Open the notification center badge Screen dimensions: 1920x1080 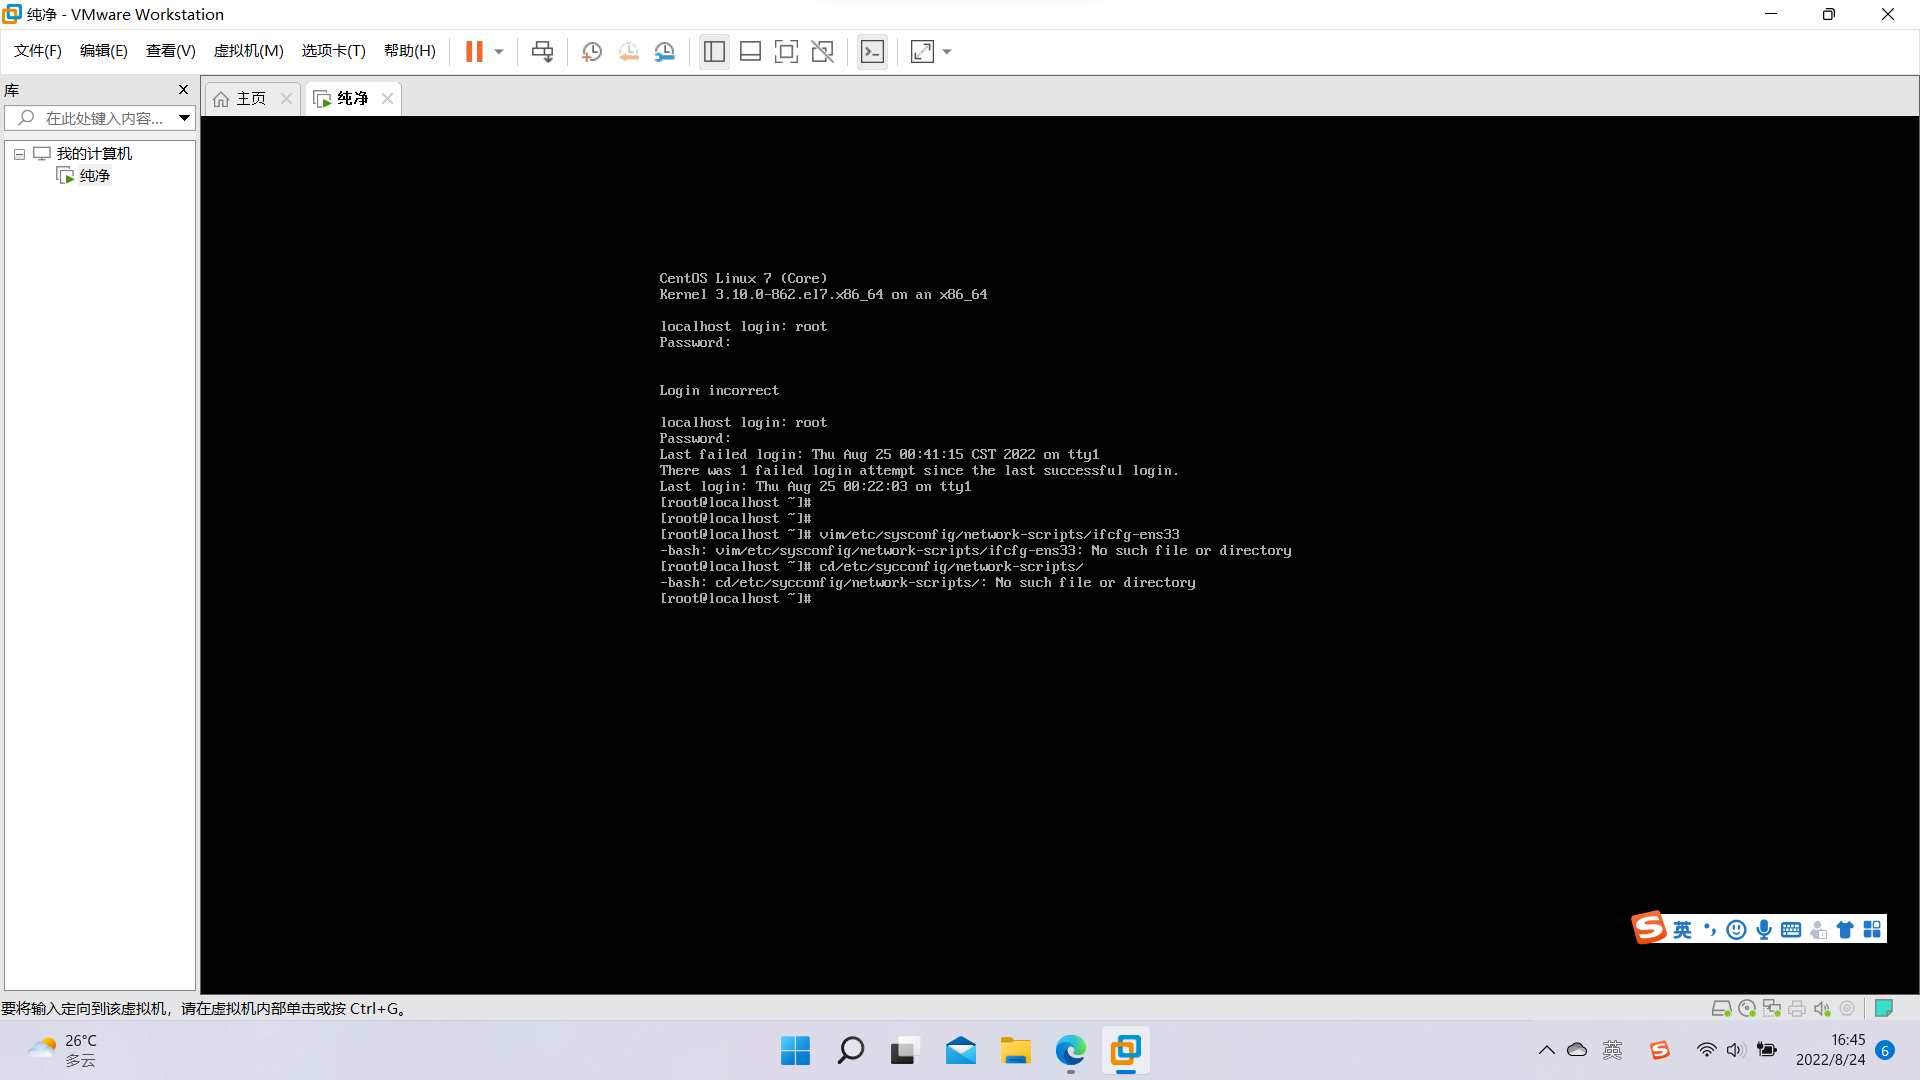click(1885, 1050)
